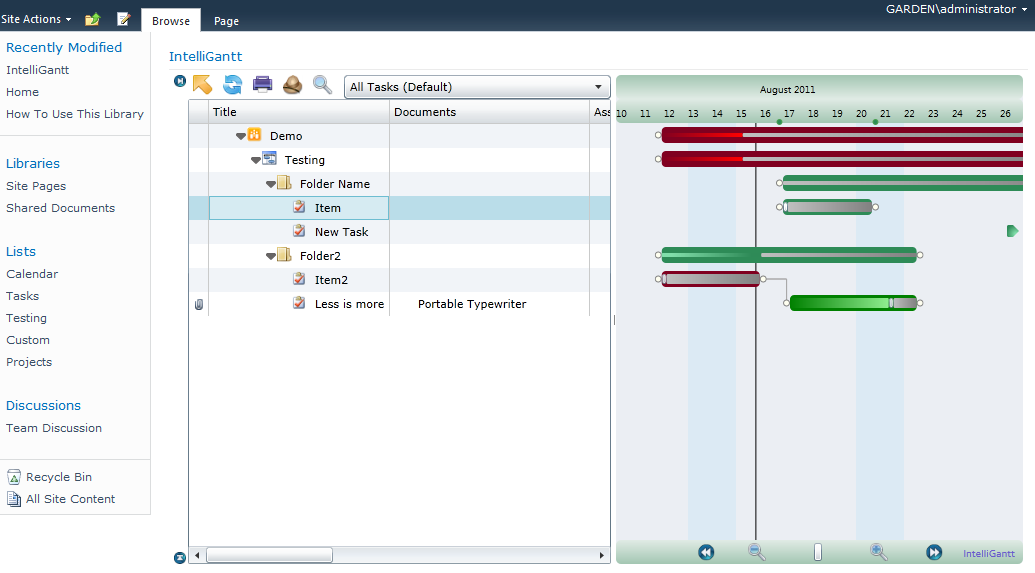Image resolution: width=1035 pixels, height=573 pixels.
Task: Click the attachment paperclip on Less is more row
Action: click(199, 304)
